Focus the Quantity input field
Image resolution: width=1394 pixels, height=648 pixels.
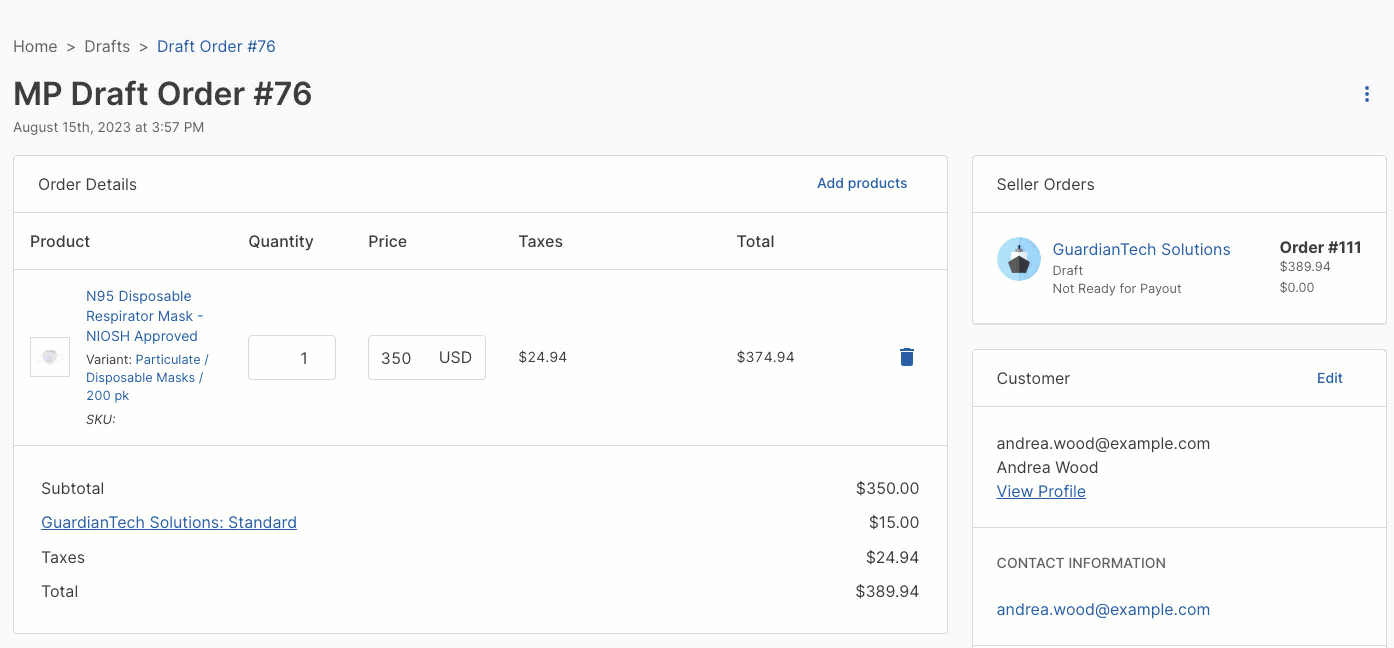click(292, 358)
